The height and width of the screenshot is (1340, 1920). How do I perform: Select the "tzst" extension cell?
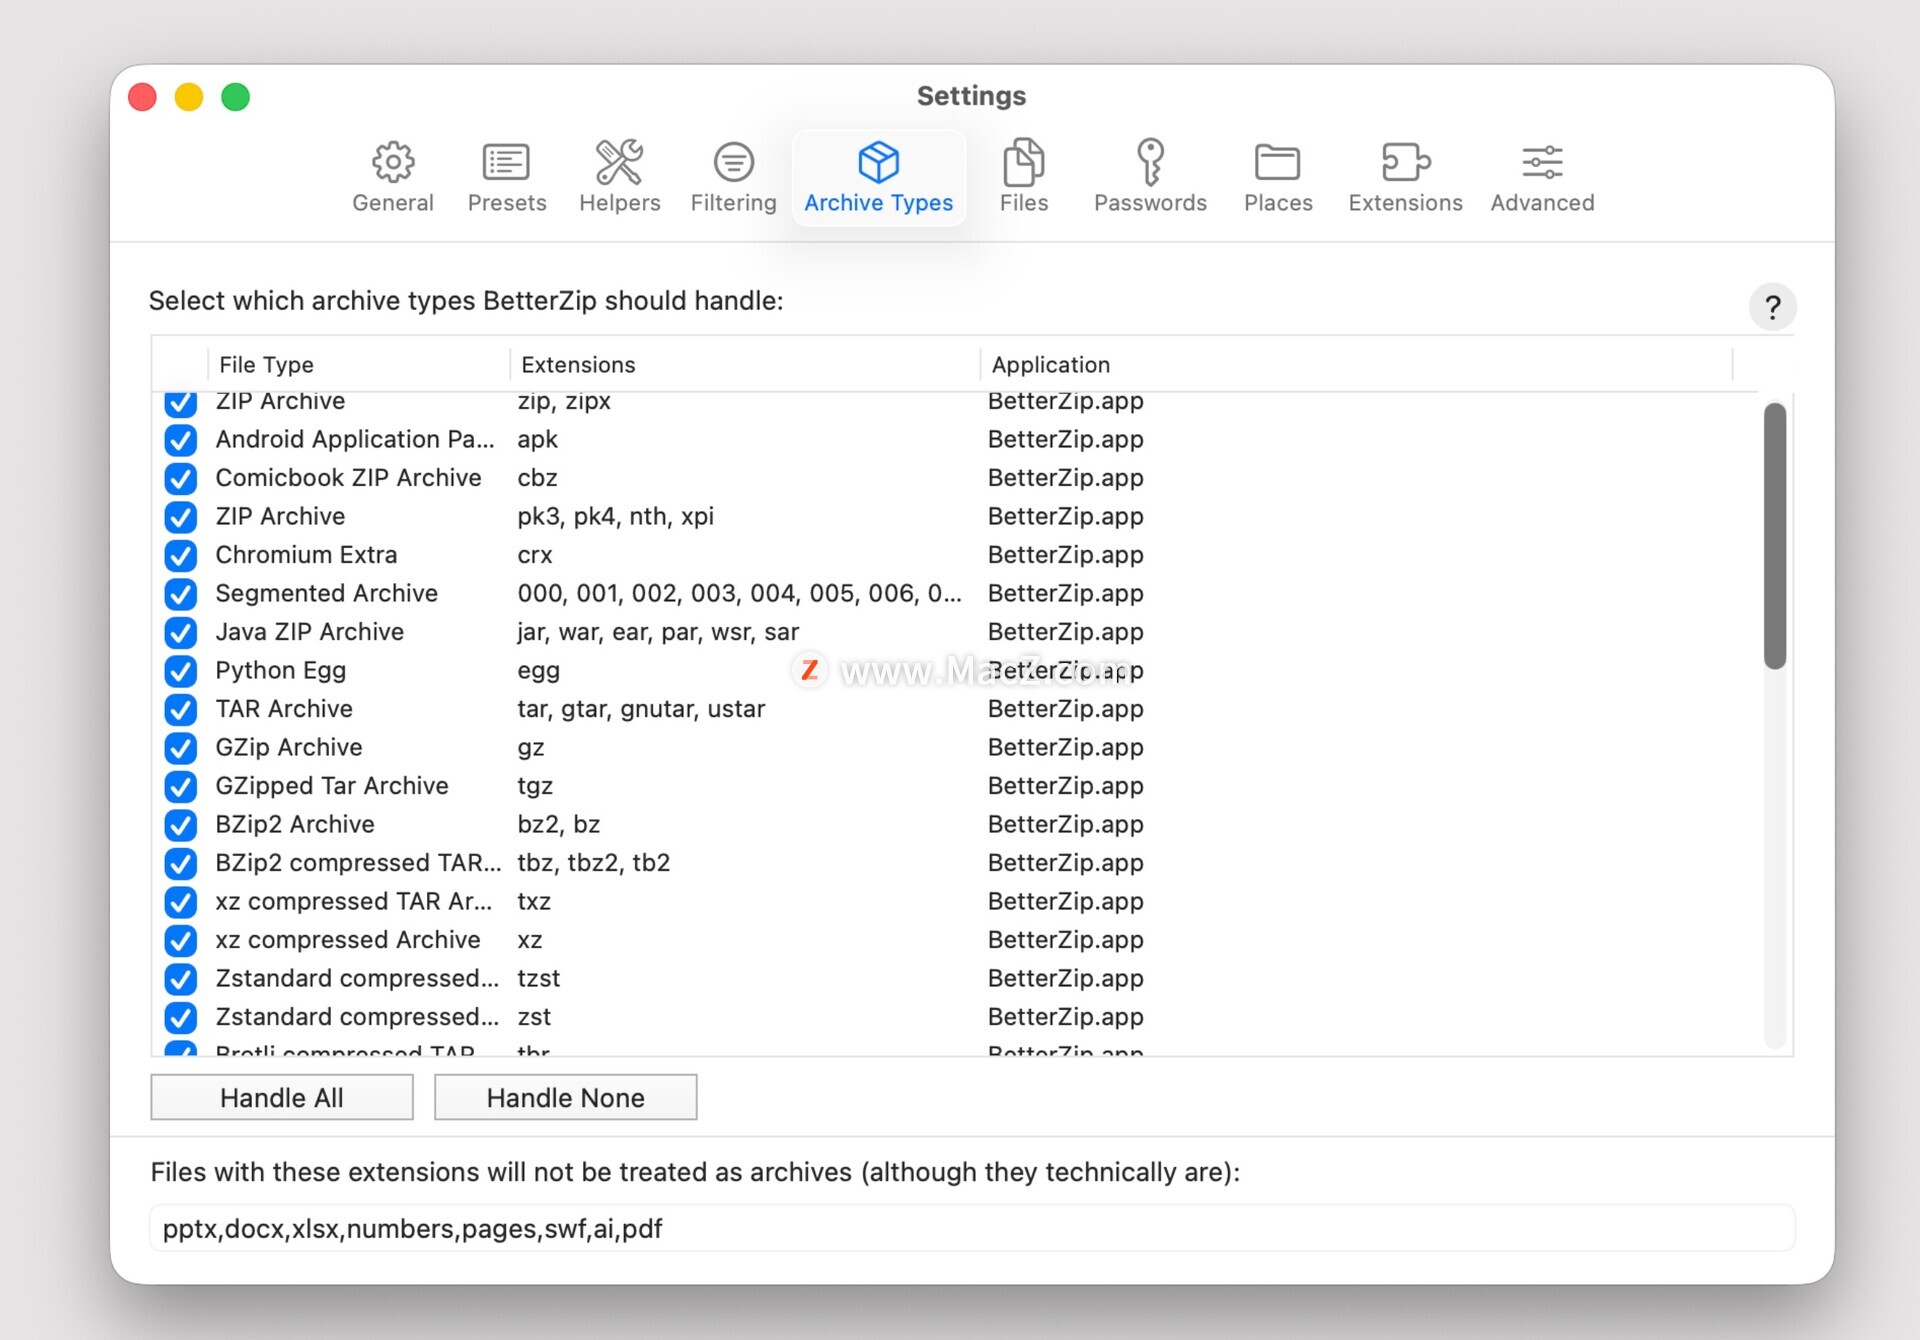tap(539, 978)
